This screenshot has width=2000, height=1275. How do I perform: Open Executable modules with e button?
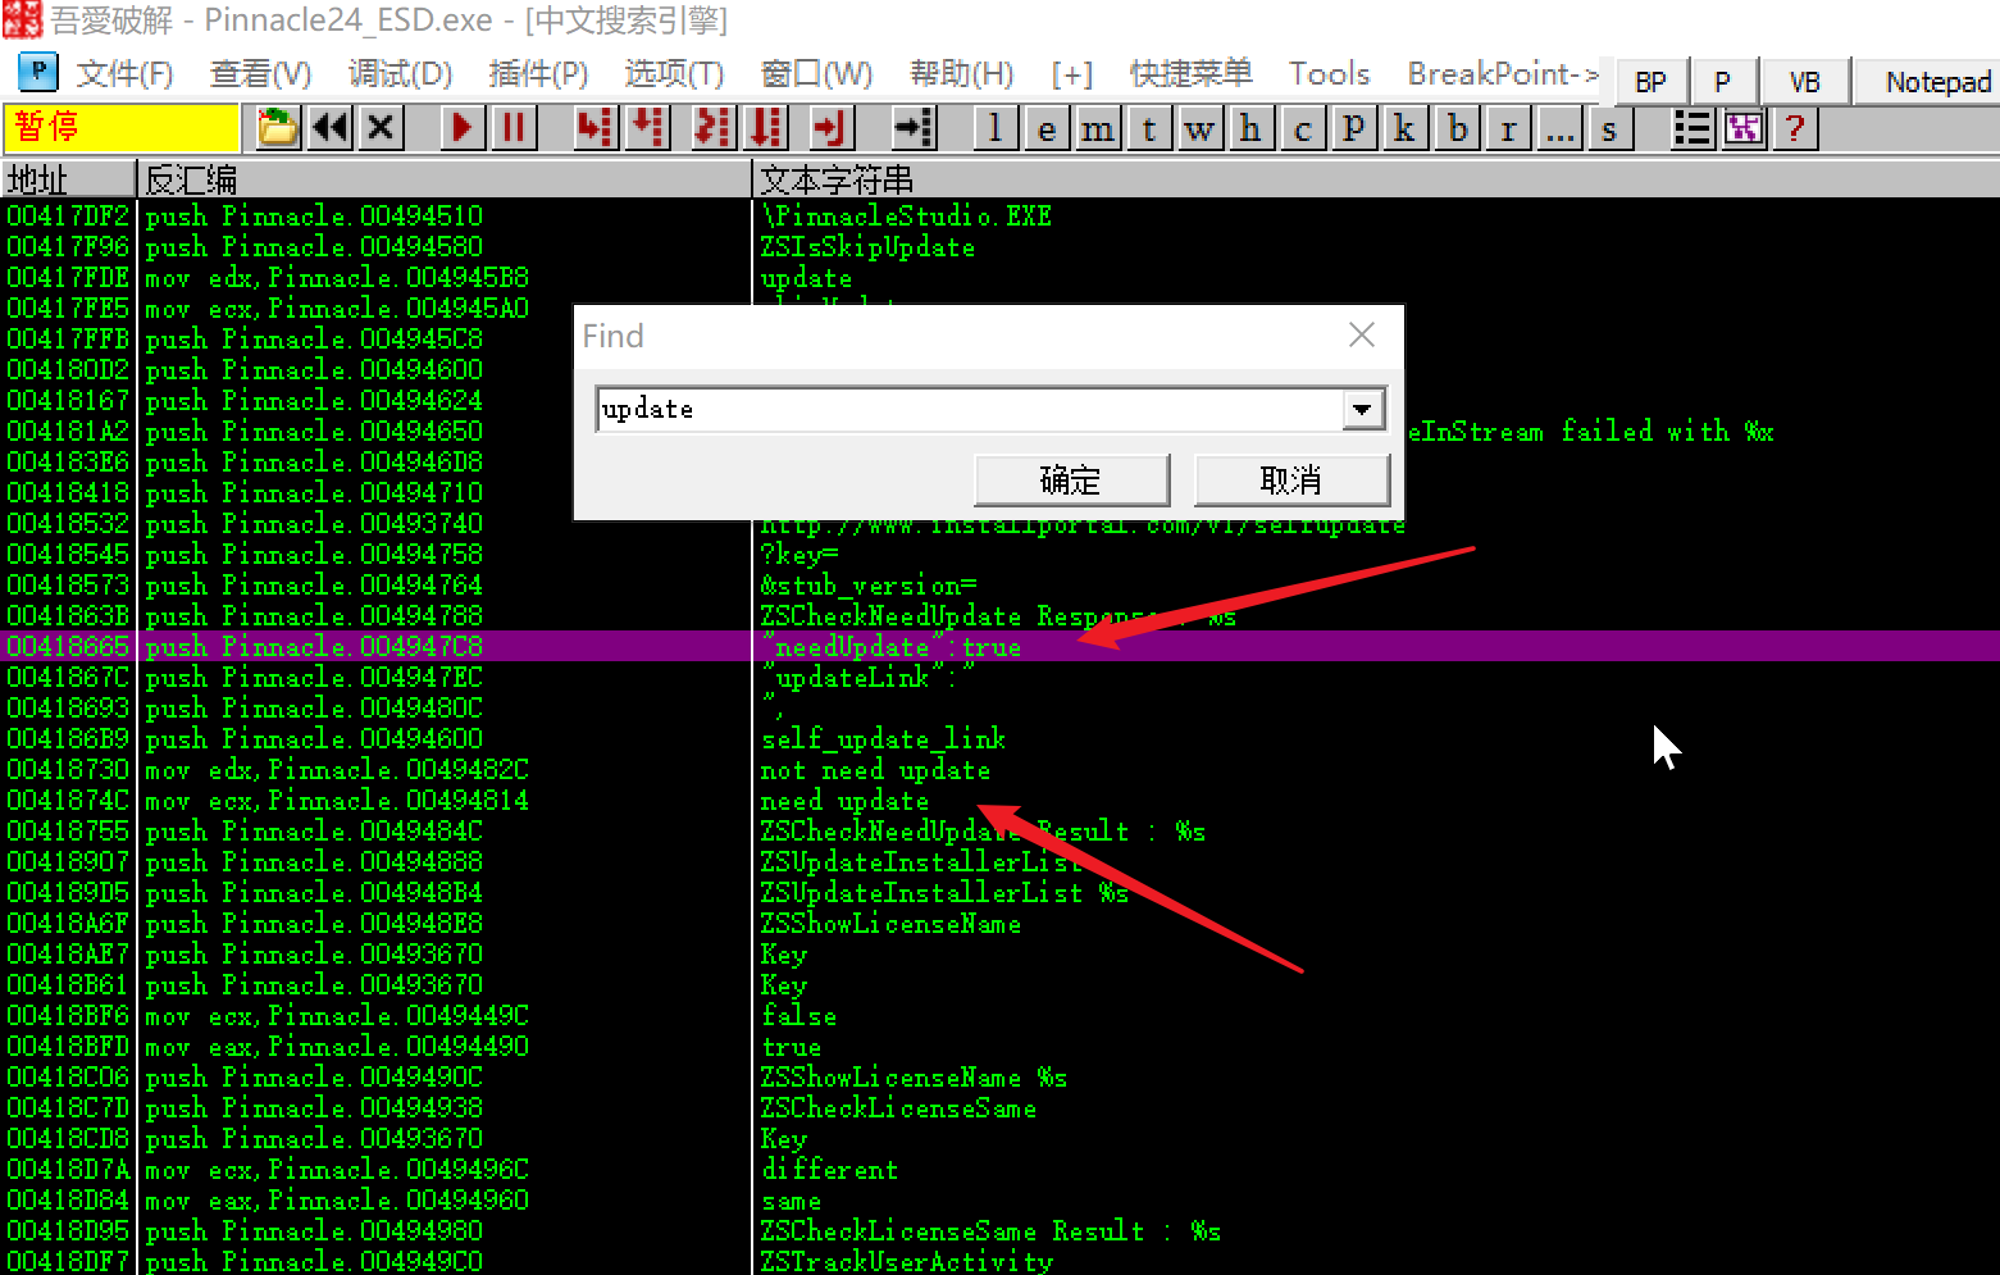click(x=1046, y=128)
